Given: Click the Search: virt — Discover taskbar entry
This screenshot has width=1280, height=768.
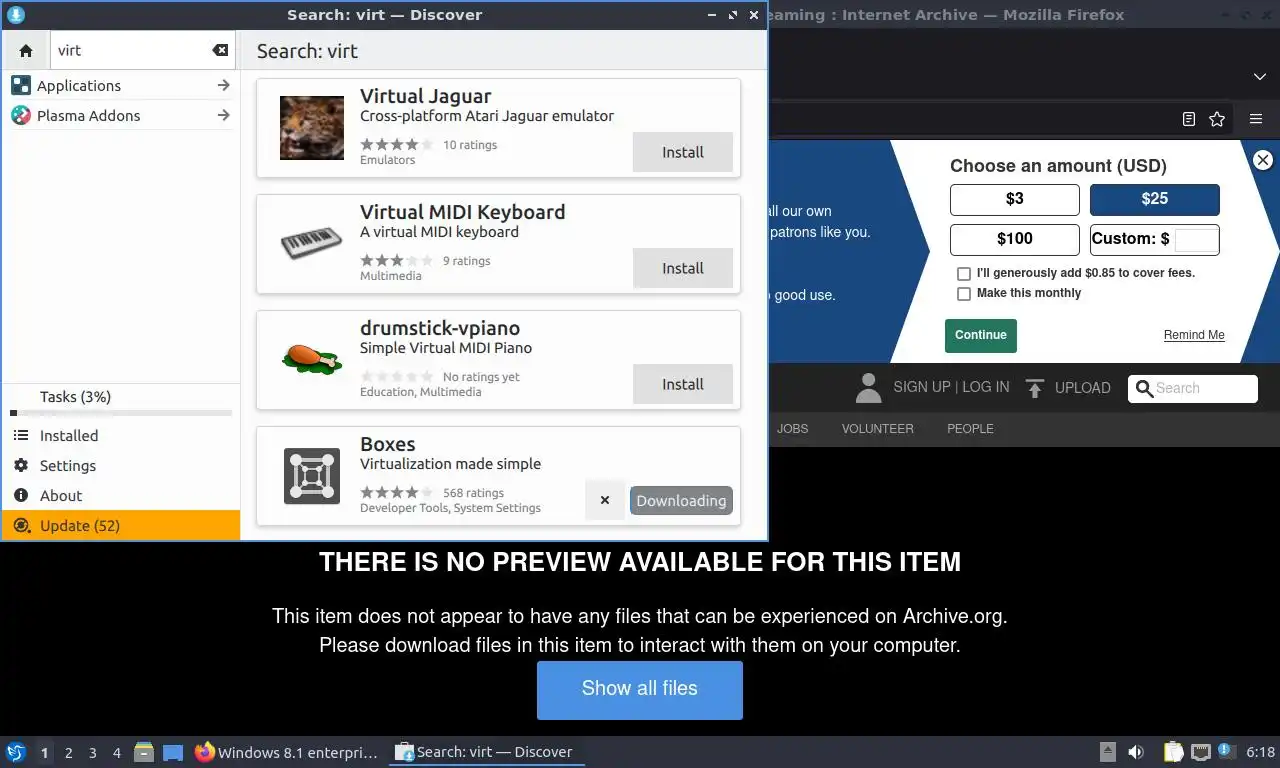Looking at the screenshot, I should click(x=486, y=752).
